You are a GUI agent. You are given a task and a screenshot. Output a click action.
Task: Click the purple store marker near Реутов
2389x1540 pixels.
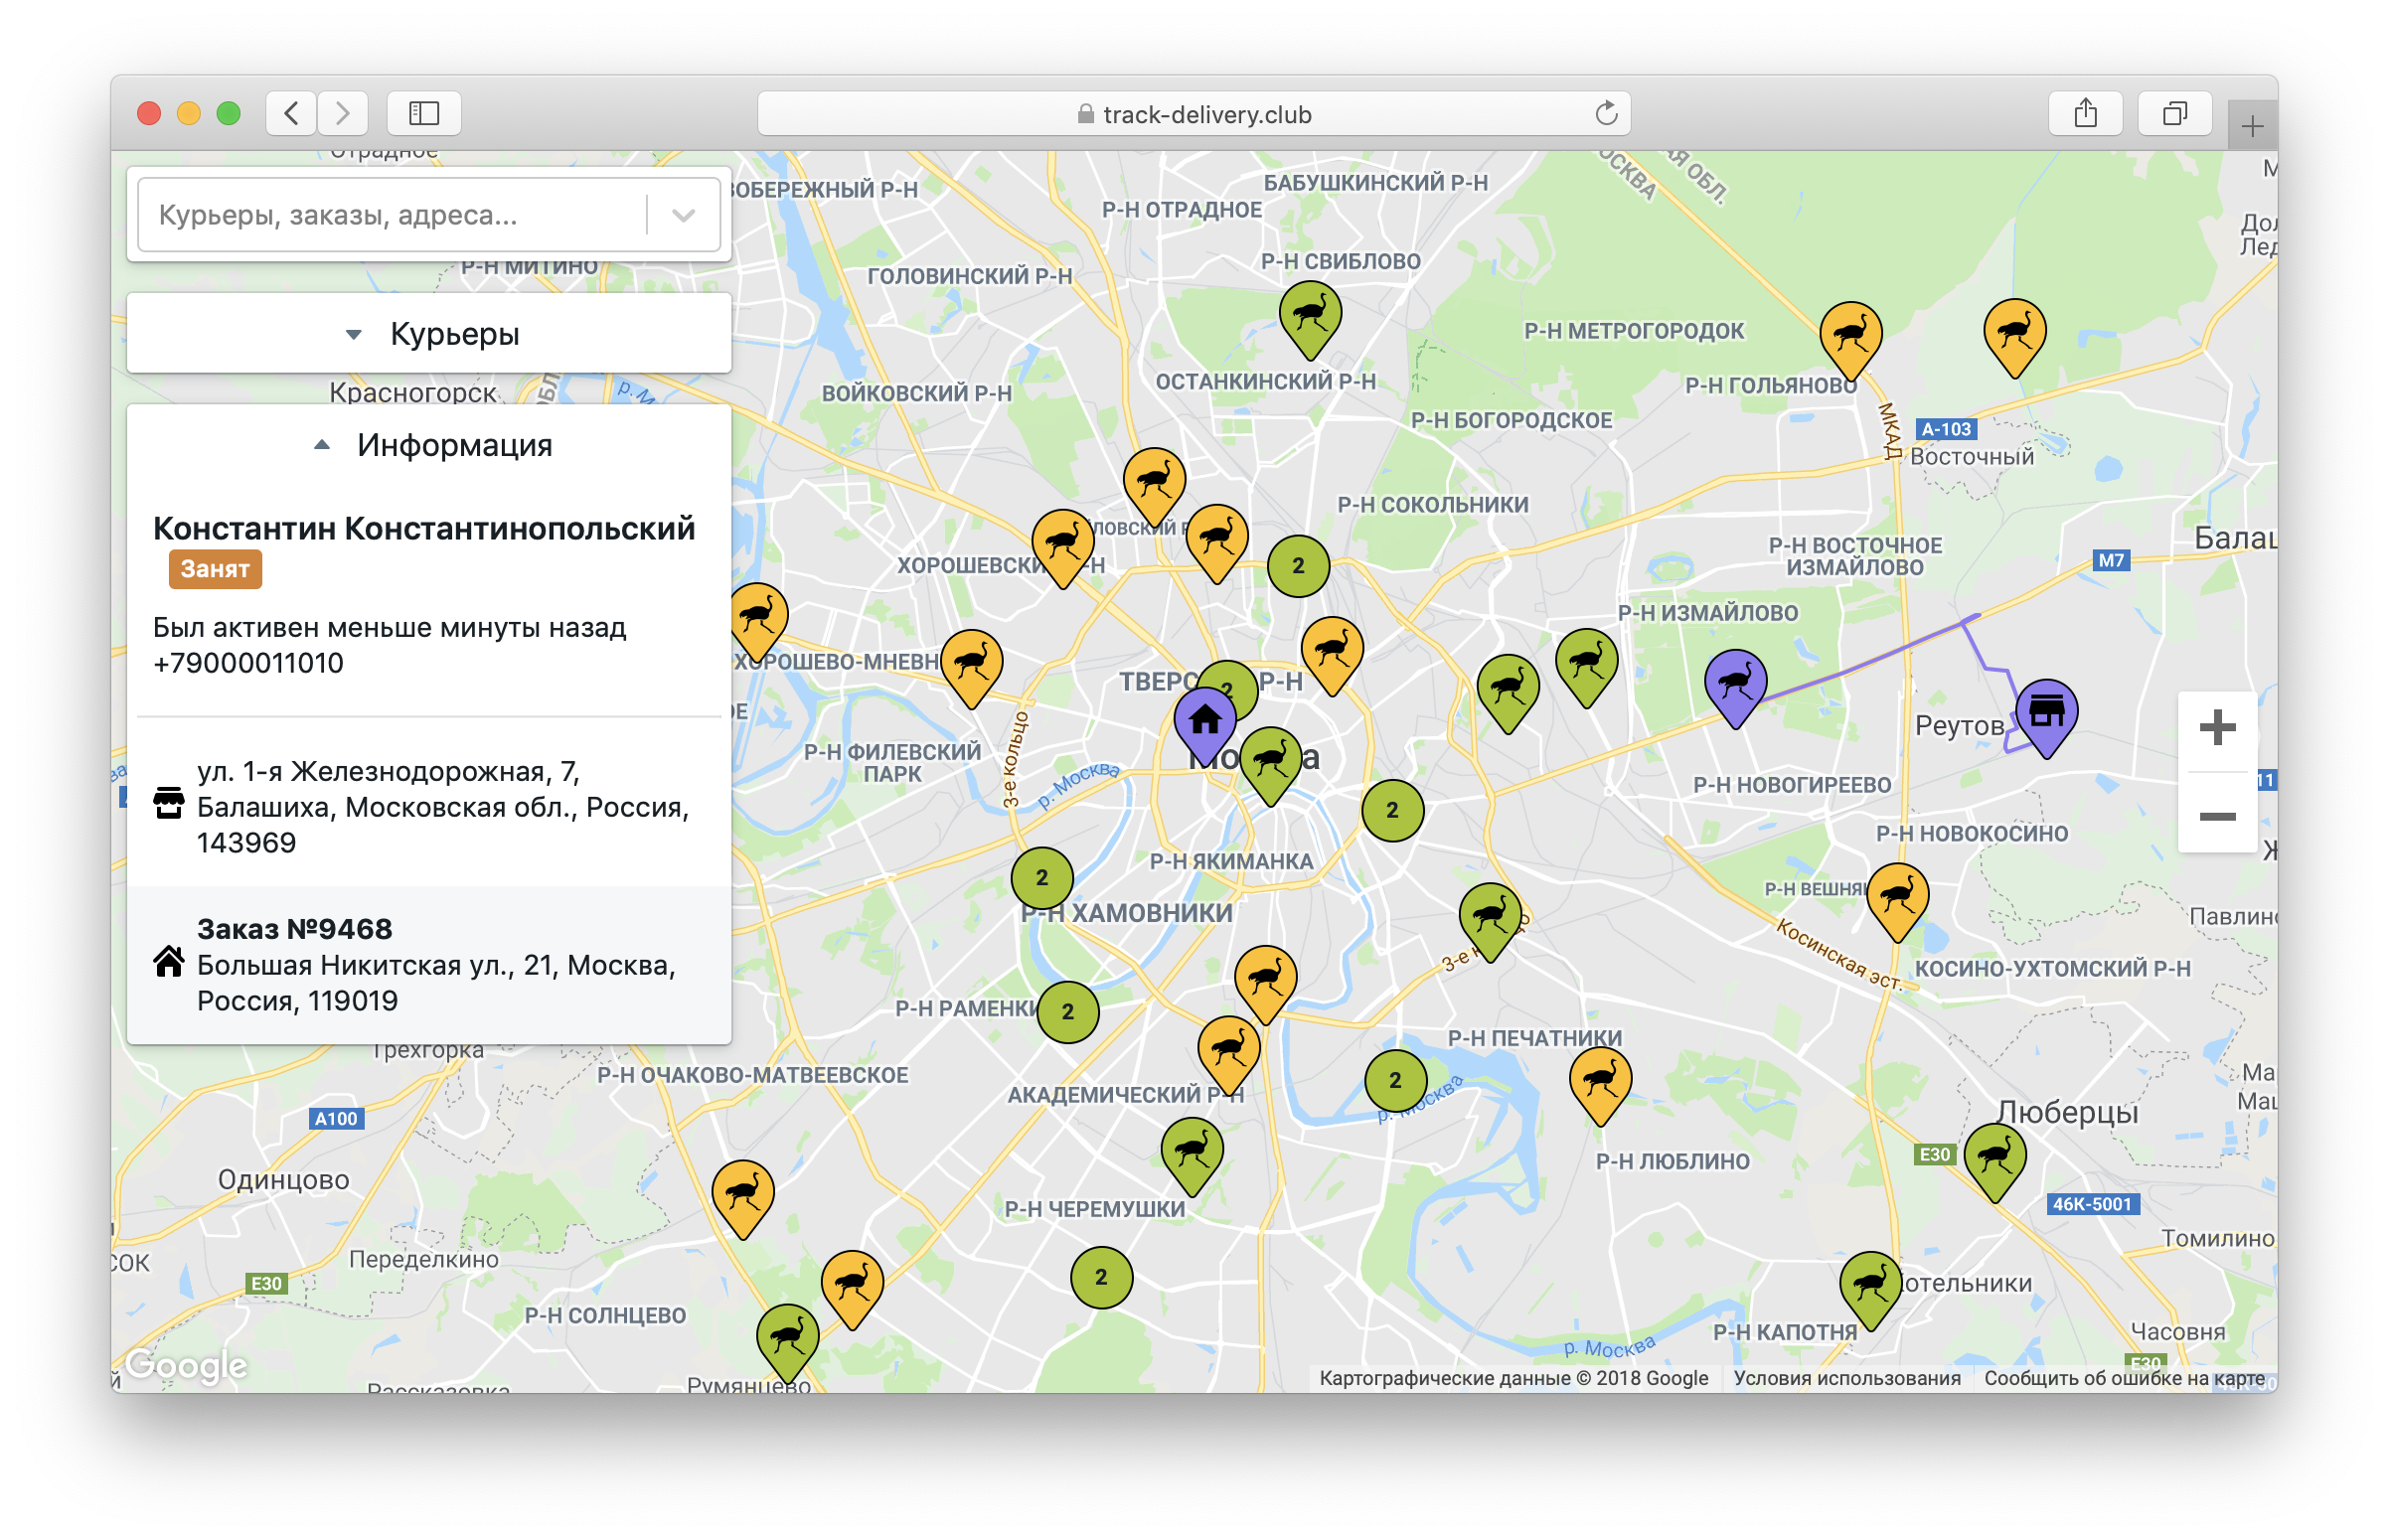point(2046,712)
